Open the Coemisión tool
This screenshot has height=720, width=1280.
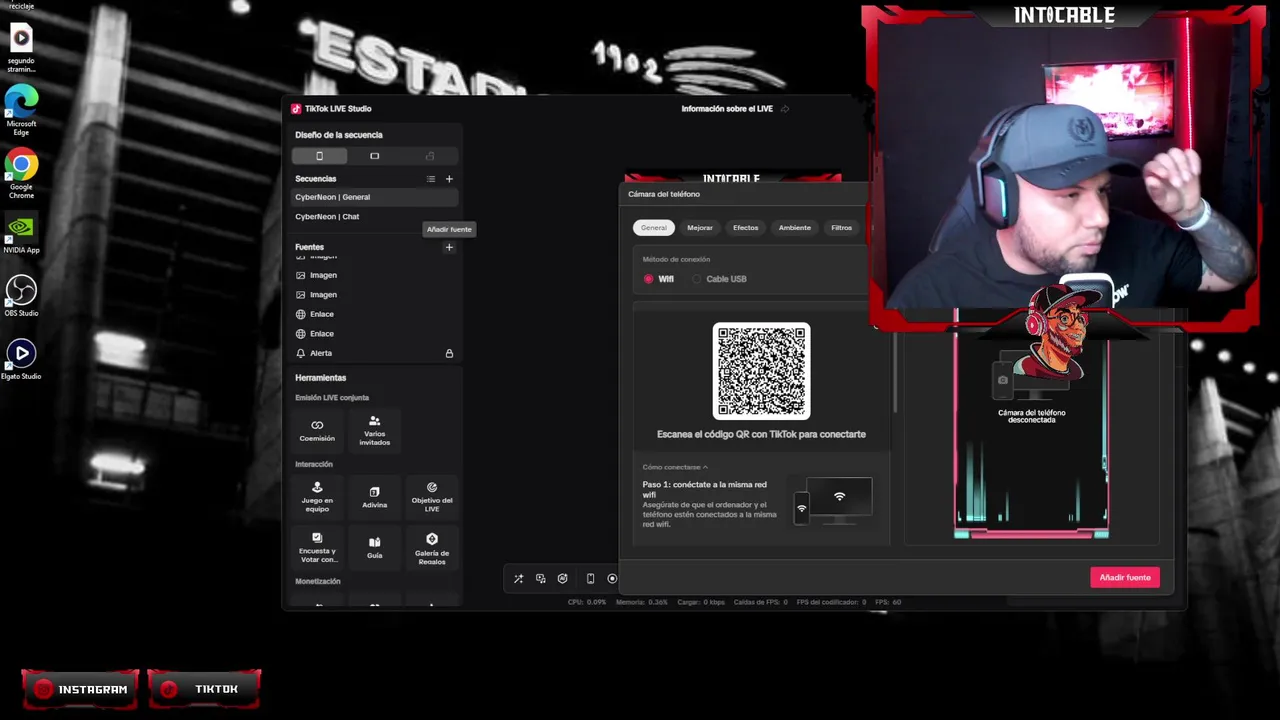coord(317,431)
